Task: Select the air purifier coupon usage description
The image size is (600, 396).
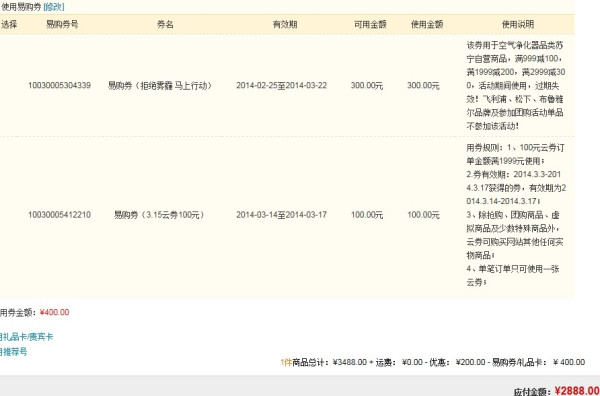Action: point(515,86)
